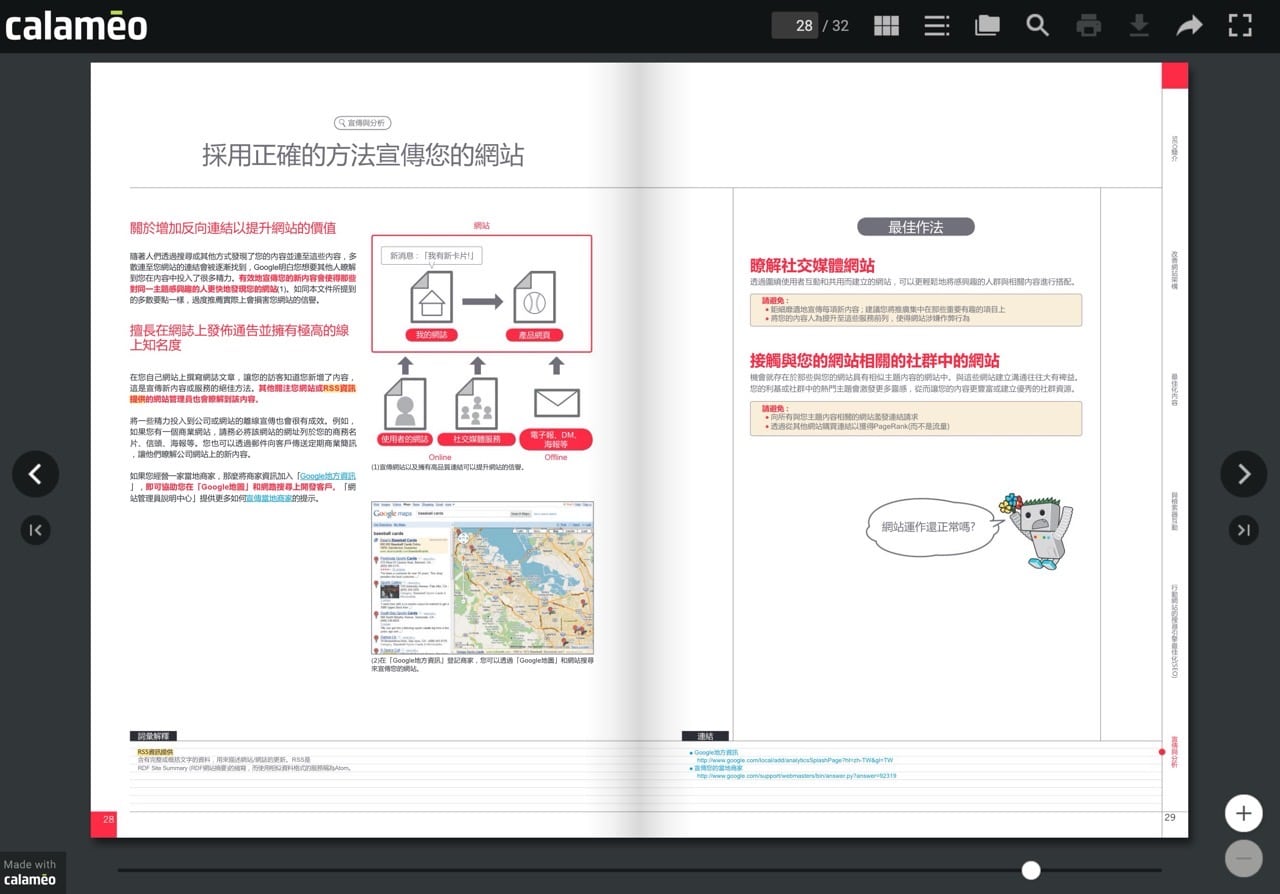Image resolution: width=1280 pixels, height=894 pixels.
Task: Open the google.com/support/webmasters URL link
Action: click(x=796, y=776)
